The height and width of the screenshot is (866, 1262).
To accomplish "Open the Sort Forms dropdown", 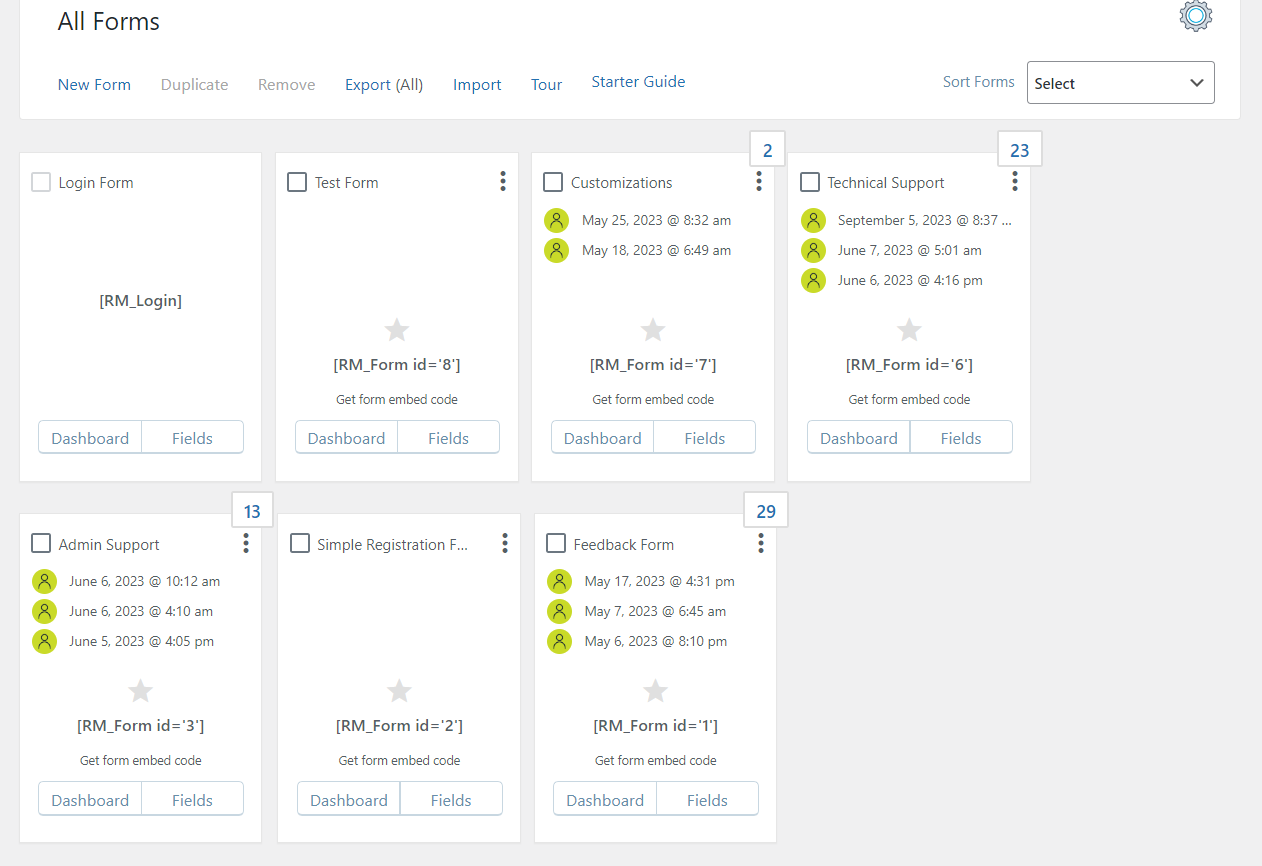I will pyautogui.click(x=1120, y=83).
